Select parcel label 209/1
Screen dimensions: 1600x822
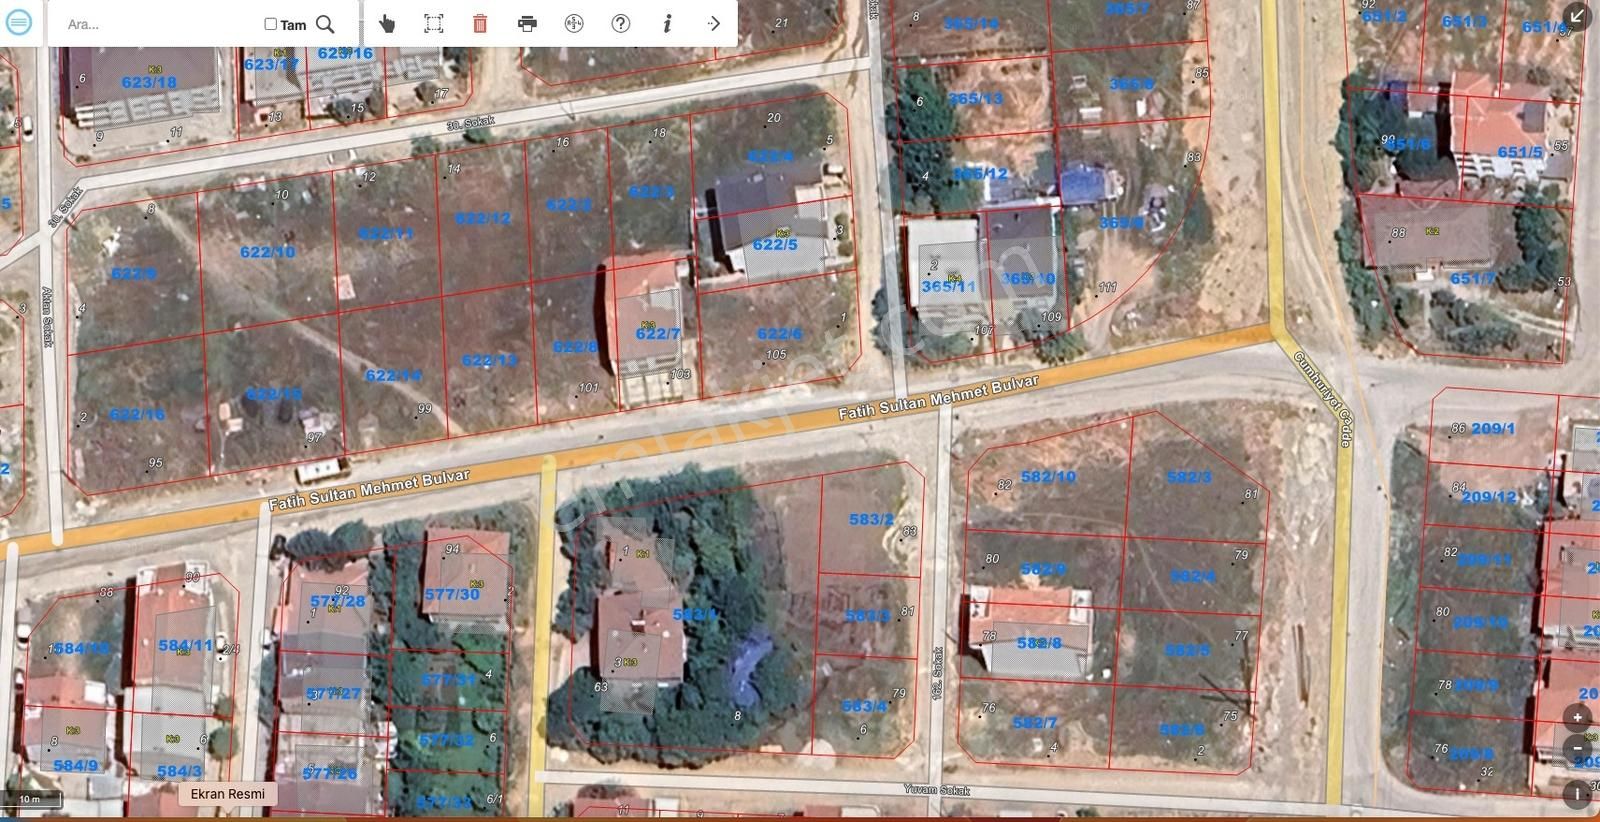[1493, 428]
